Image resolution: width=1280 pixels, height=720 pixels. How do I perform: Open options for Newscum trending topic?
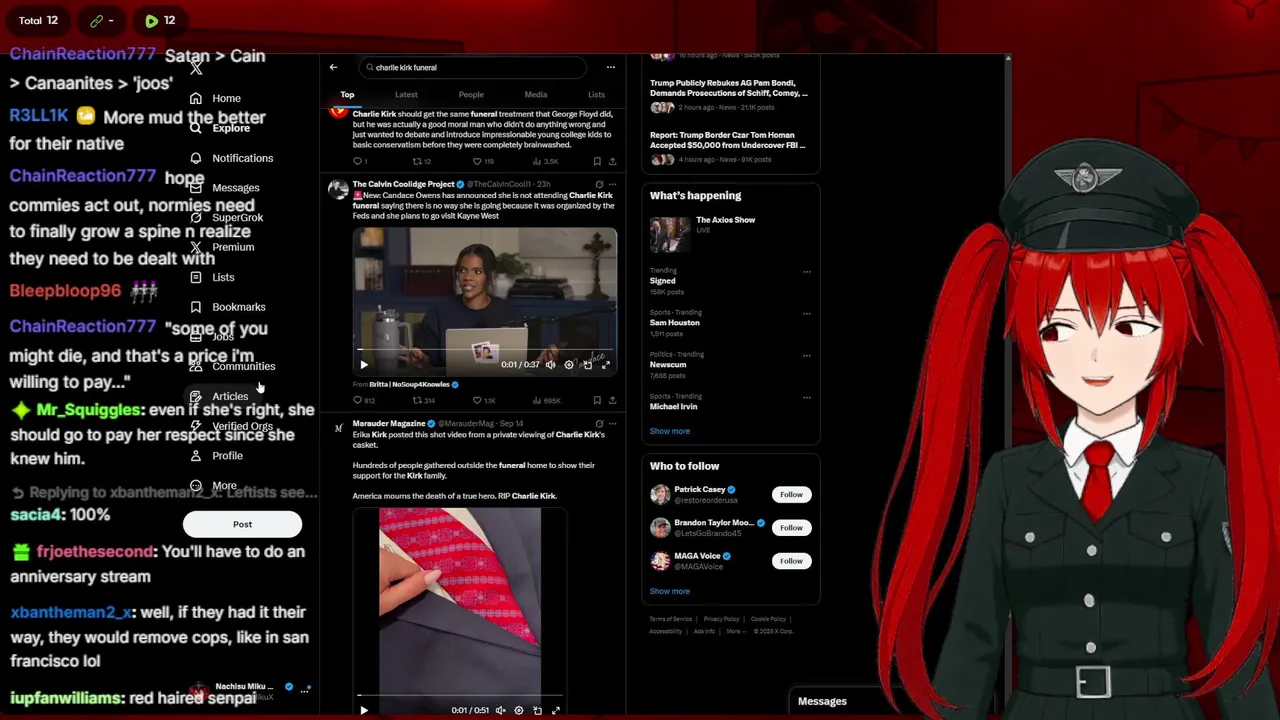[x=807, y=355]
